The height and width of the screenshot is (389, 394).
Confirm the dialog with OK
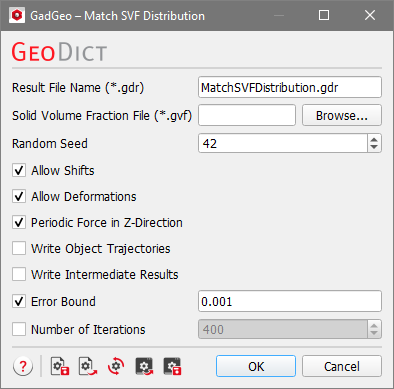point(256,366)
